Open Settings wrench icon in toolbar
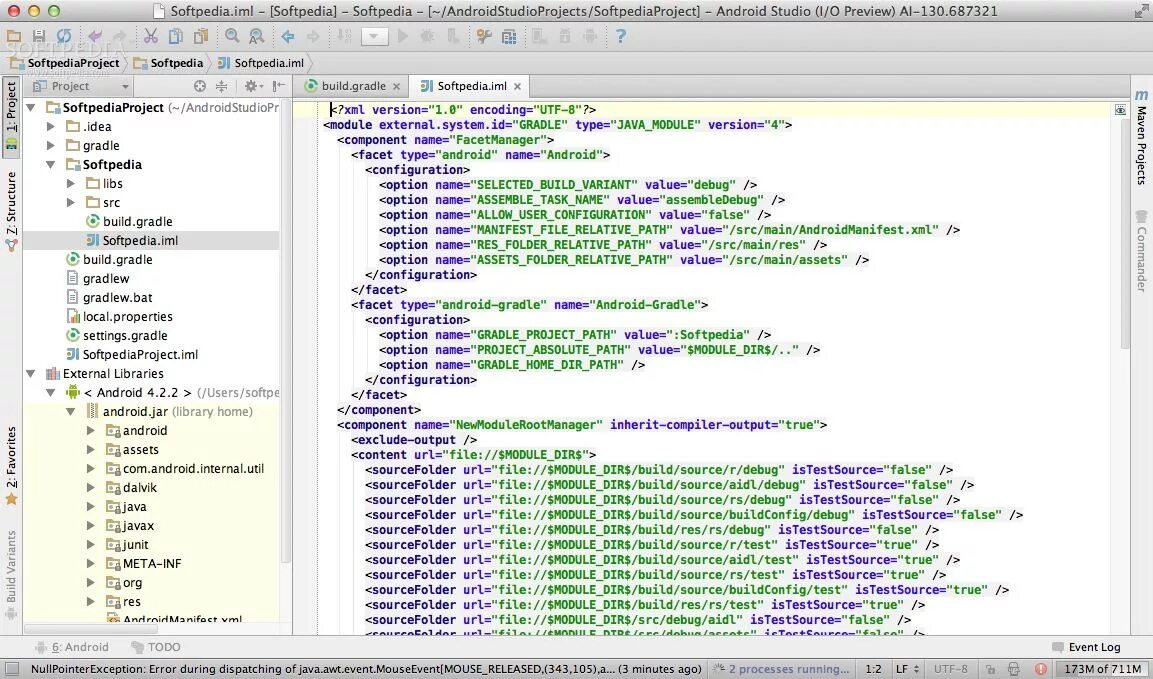 pyautogui.click(x=484, y=36)
